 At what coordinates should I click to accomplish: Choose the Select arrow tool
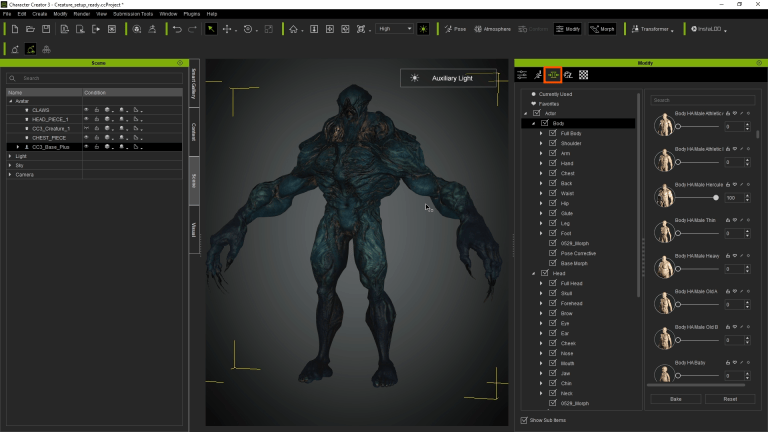(x=211, y=29)
